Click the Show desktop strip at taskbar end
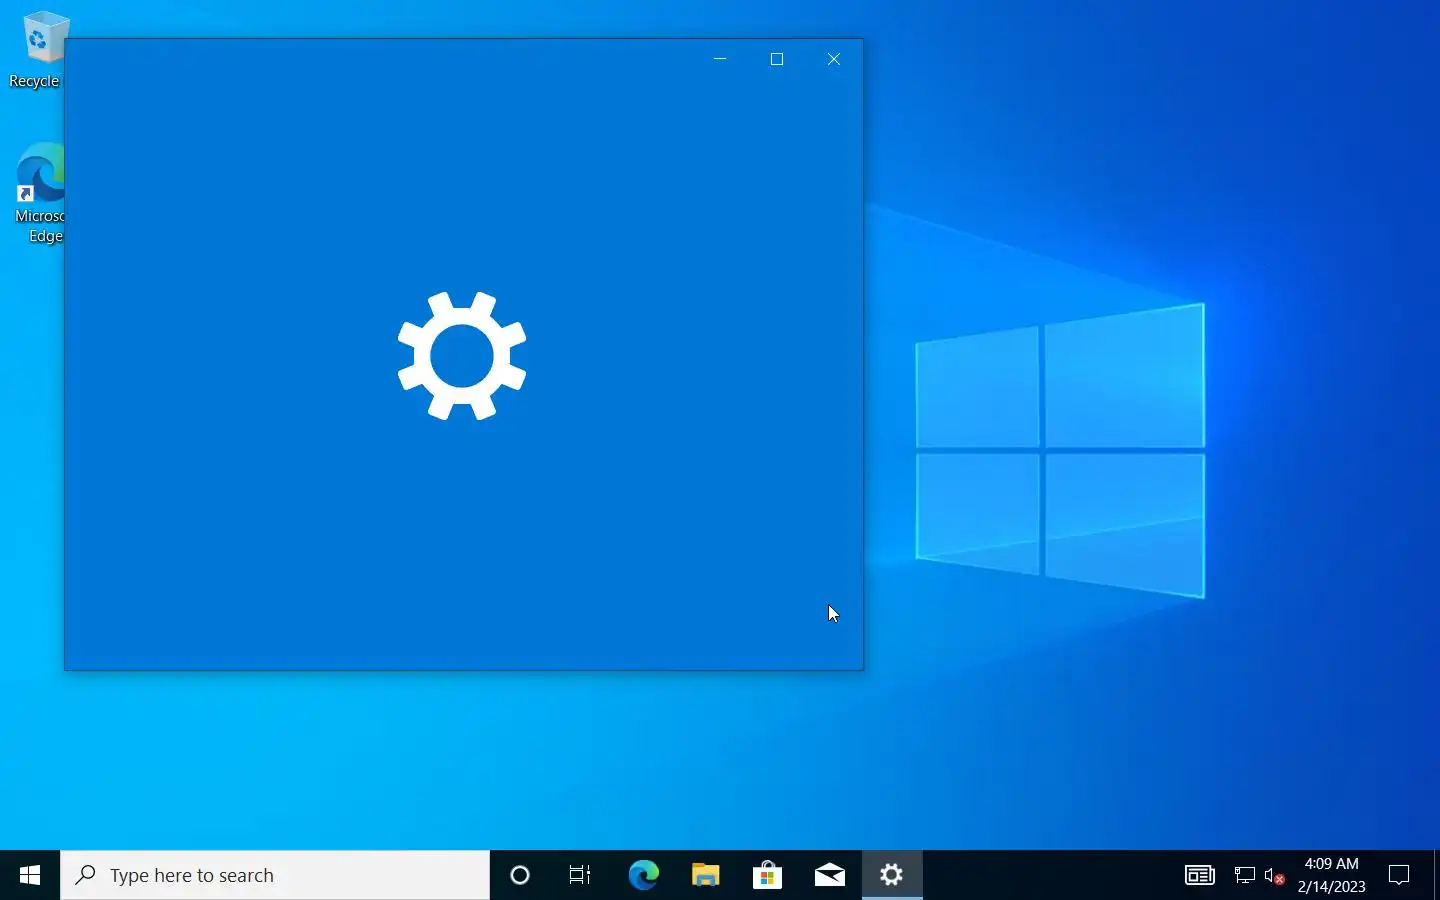The image size is (1440, 900). click(1437, 875)
